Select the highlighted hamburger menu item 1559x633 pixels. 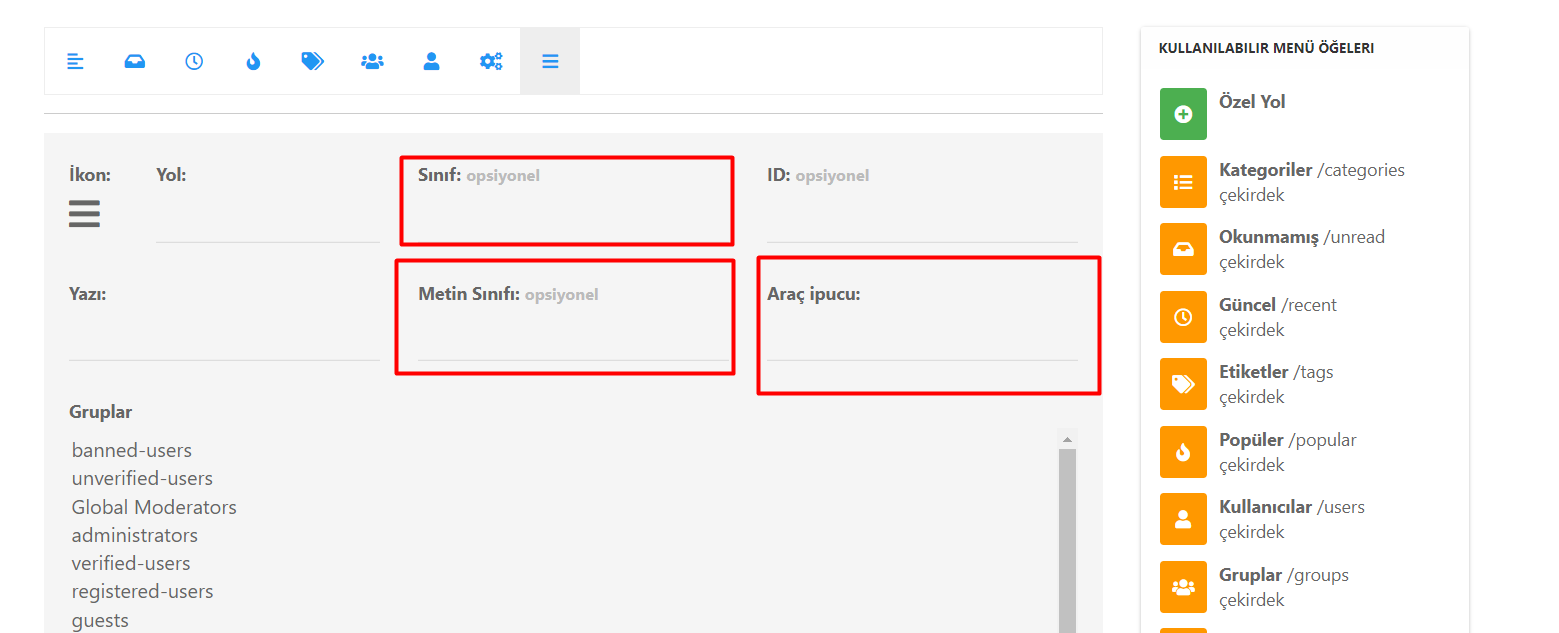click(550, 61)
